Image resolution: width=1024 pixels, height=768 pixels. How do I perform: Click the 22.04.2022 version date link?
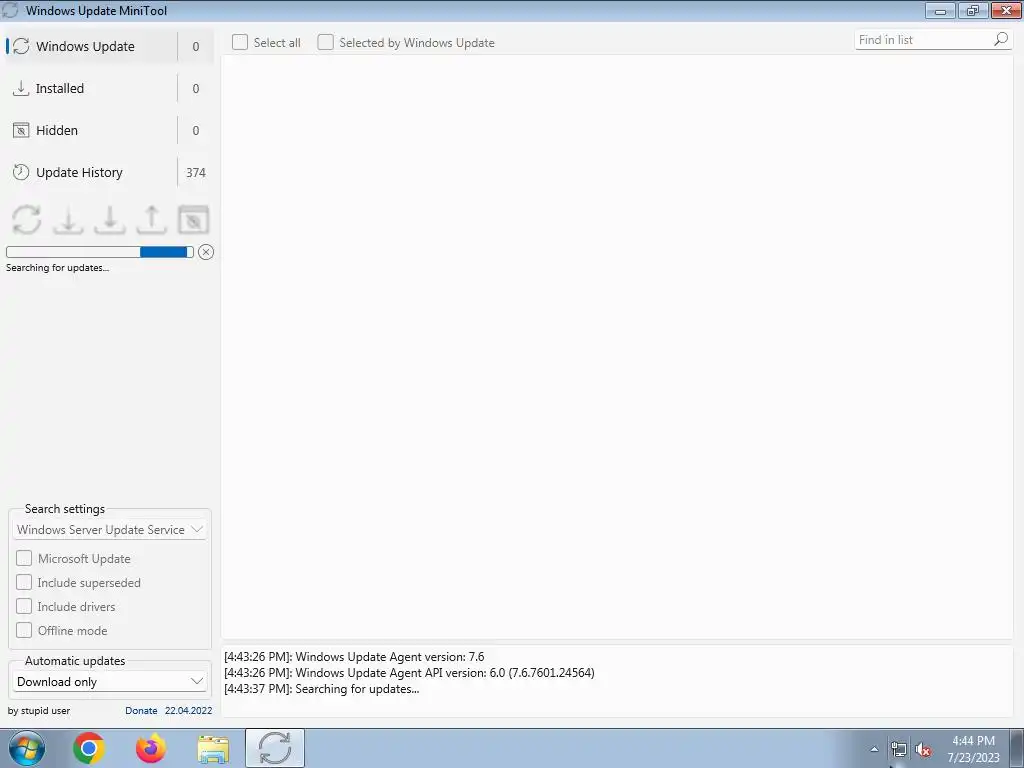click(x=188, y=711)
